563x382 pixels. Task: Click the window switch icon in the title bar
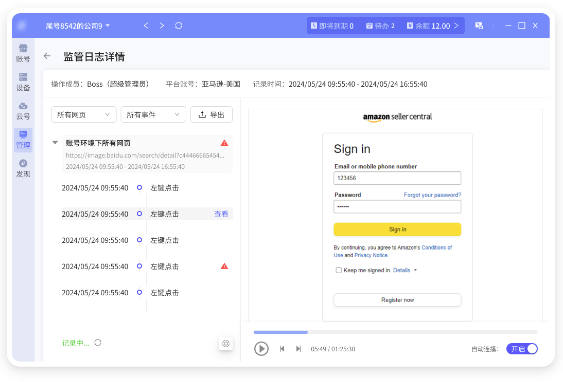tap(479, 25)
